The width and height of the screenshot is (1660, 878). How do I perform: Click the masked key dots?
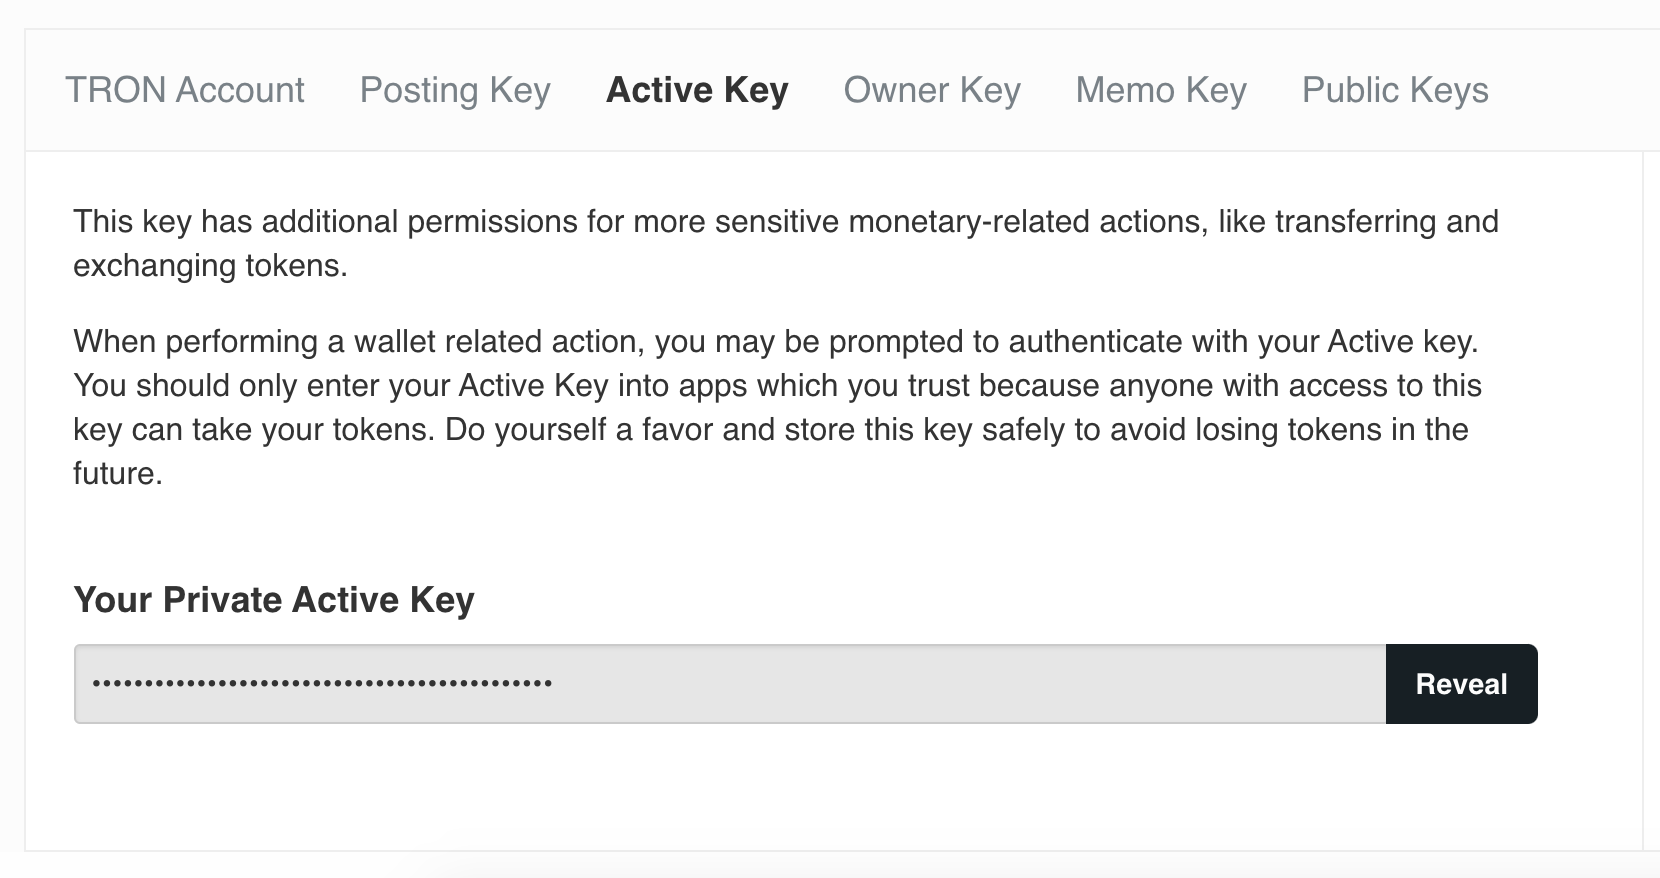pos(322,685)
